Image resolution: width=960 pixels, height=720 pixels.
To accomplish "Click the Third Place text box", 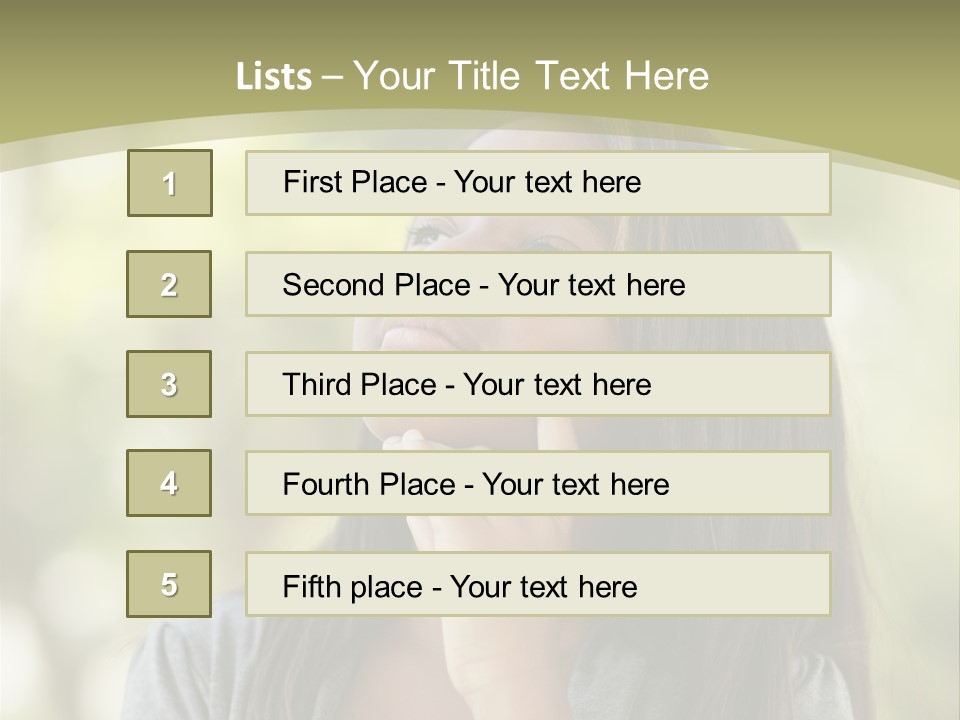I will pyautogui.click(x=537, y=384).
